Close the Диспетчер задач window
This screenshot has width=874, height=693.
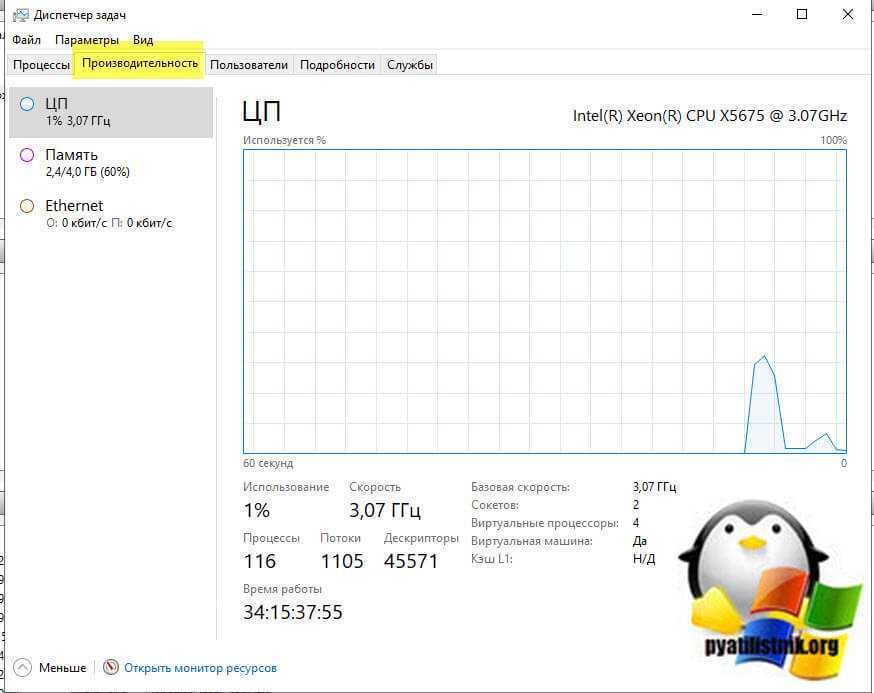click(x=848, y=14)
